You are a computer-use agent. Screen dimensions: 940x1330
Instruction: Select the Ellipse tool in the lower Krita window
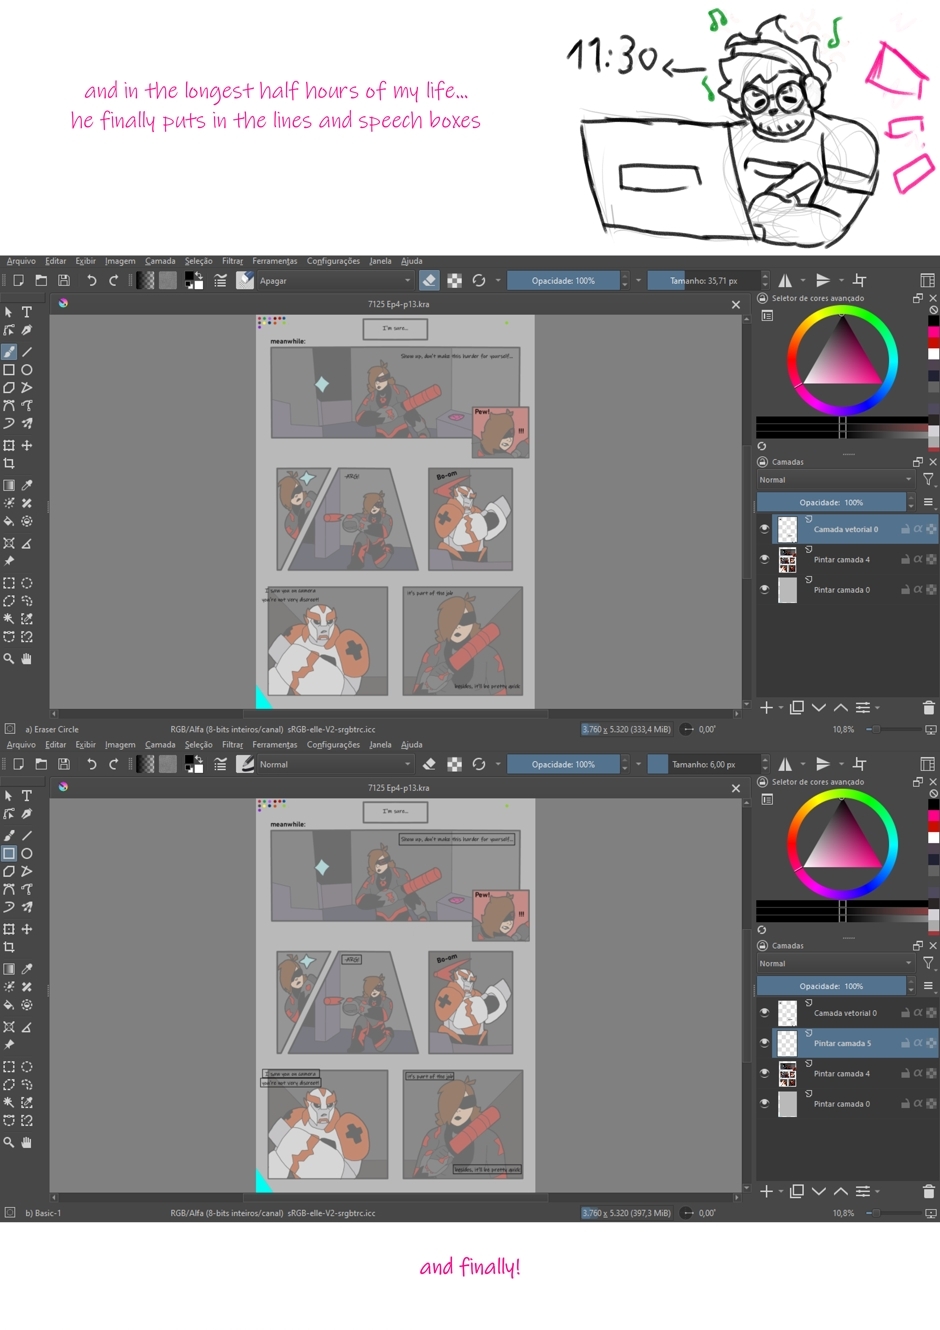pos(27,854)
